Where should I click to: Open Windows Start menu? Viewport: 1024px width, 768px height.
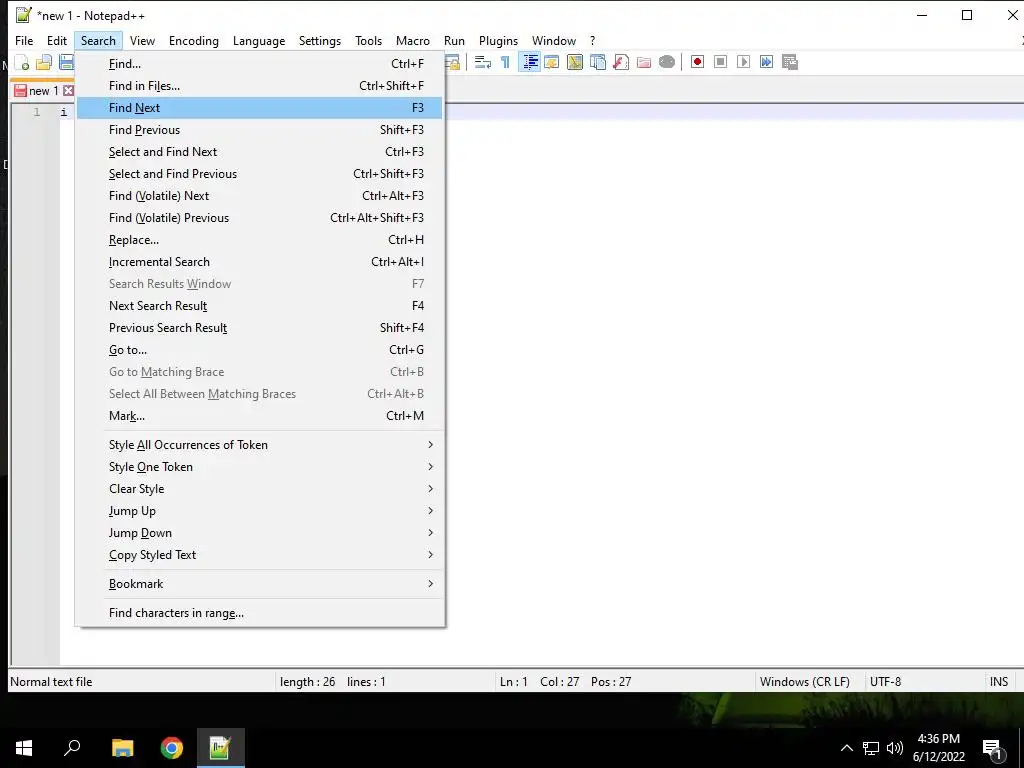tap(24, 748)
